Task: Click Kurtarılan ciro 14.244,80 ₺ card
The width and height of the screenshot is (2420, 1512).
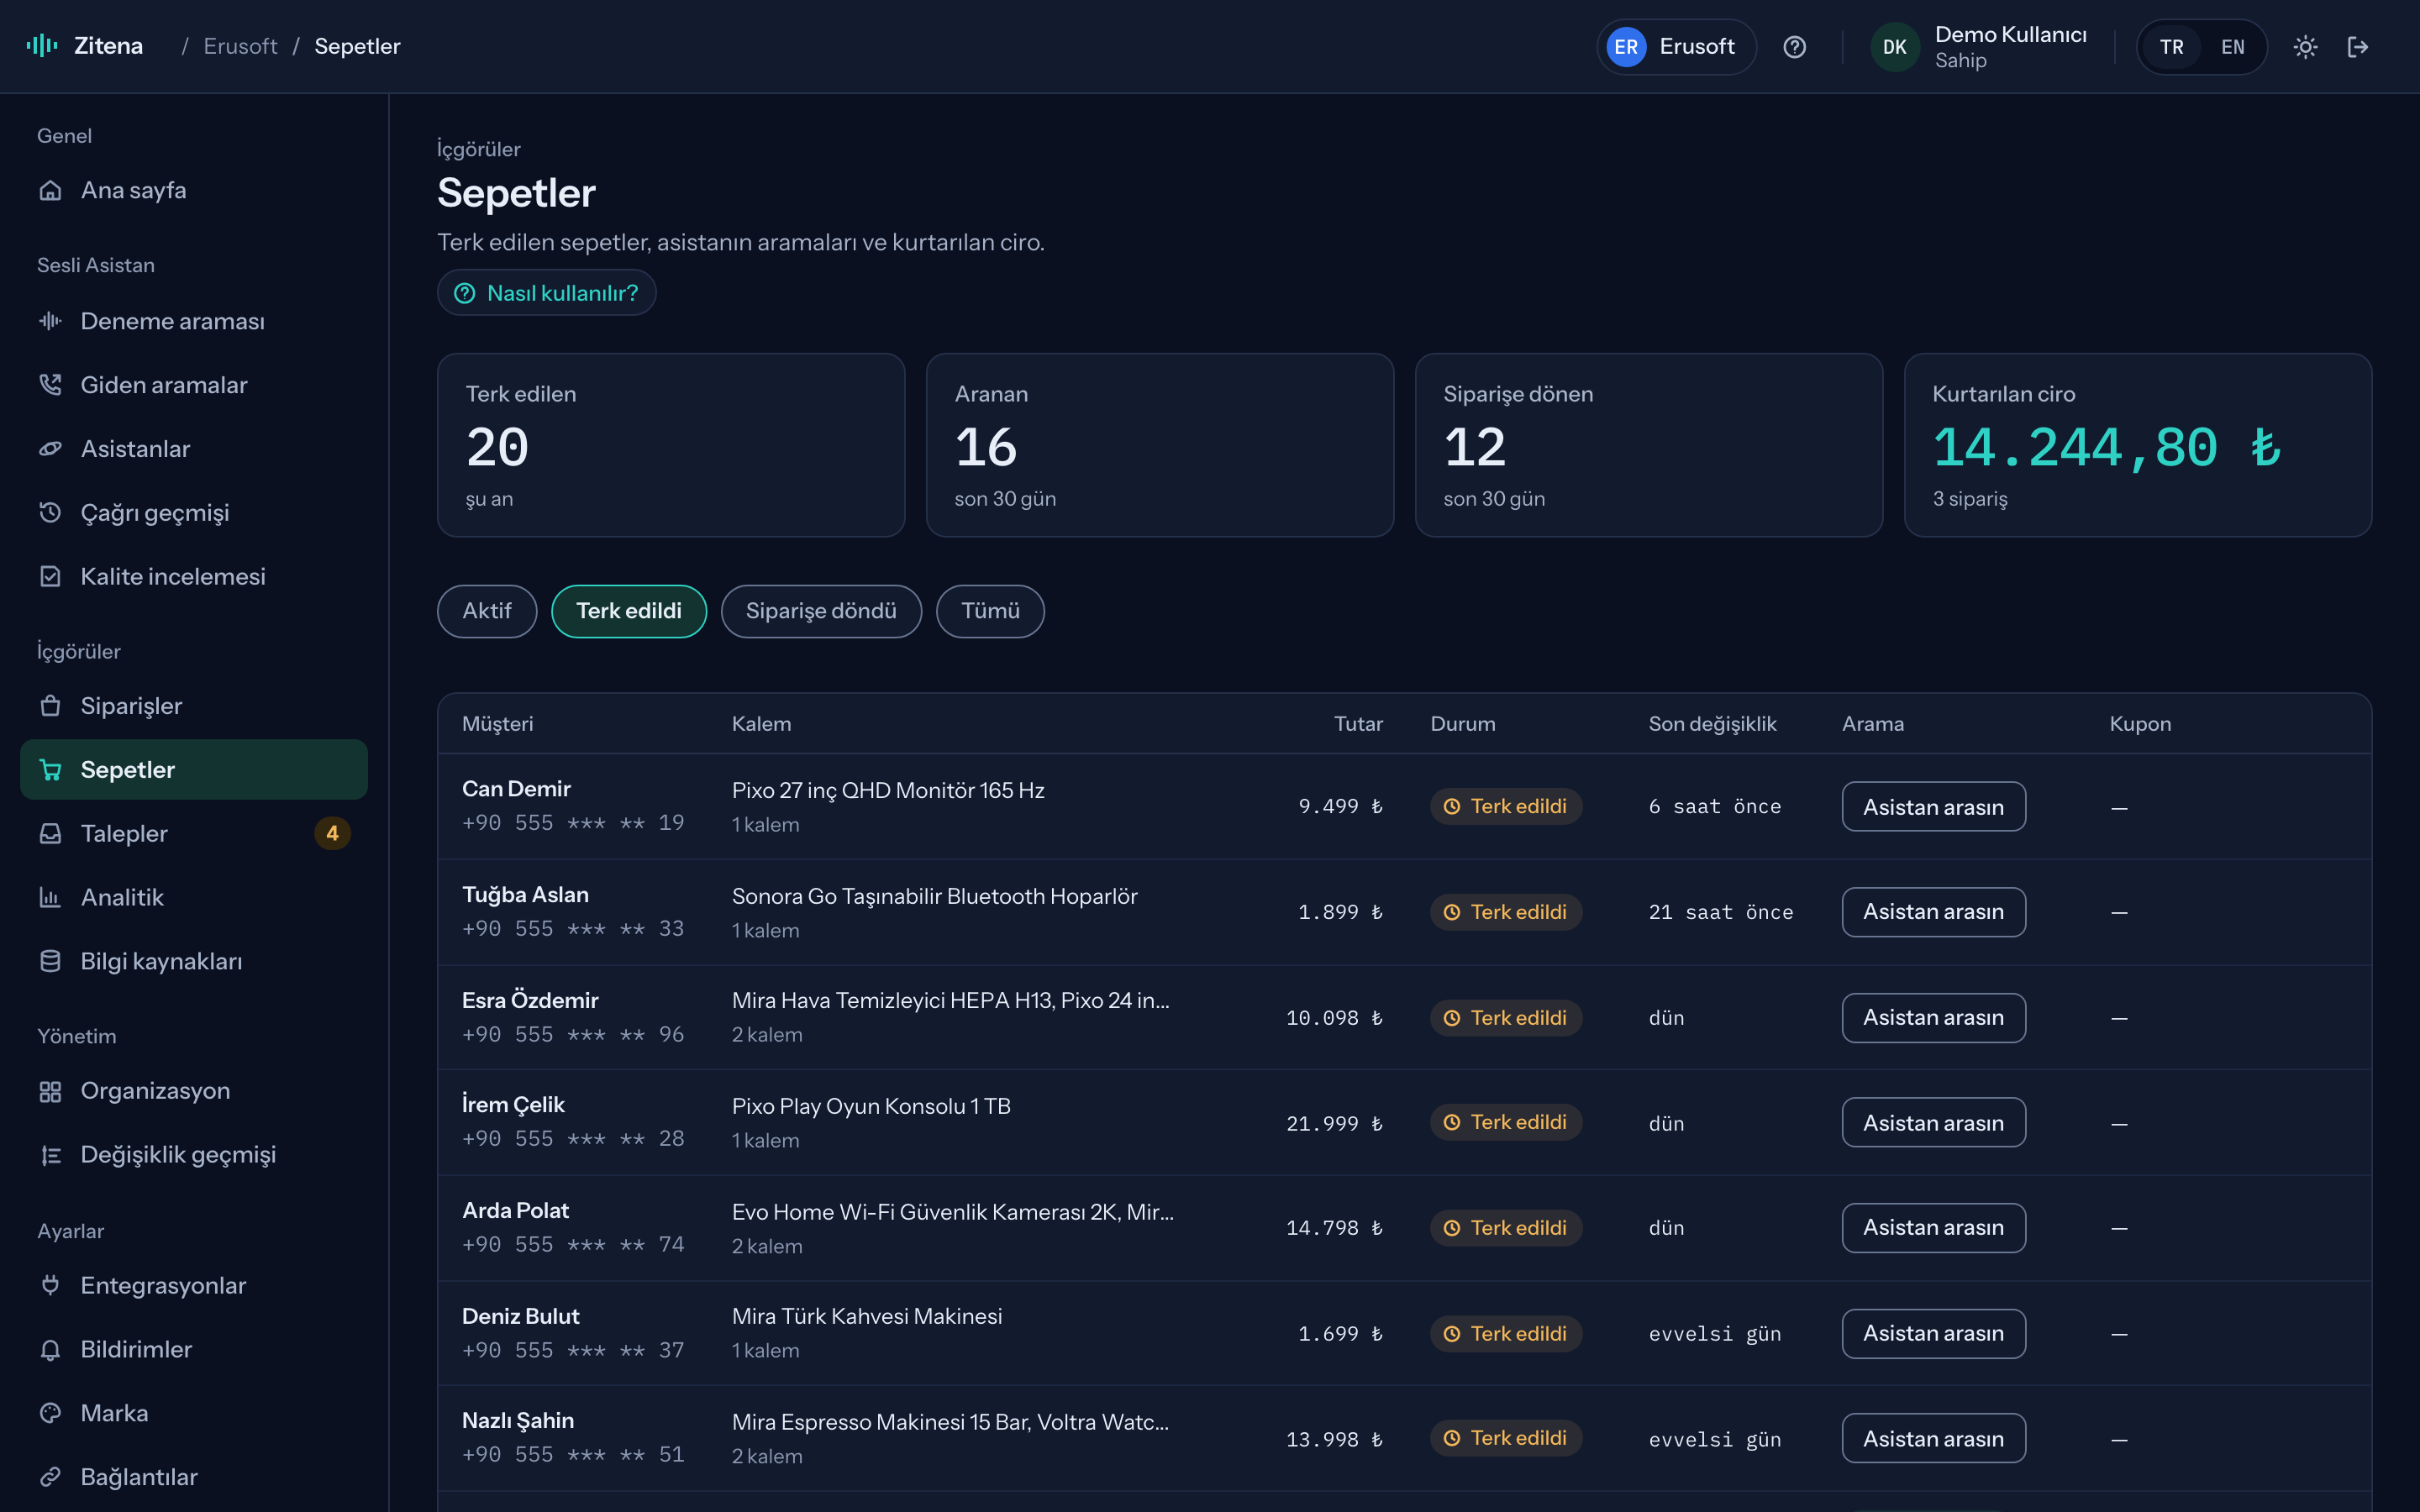Action: click(2138, 445)
